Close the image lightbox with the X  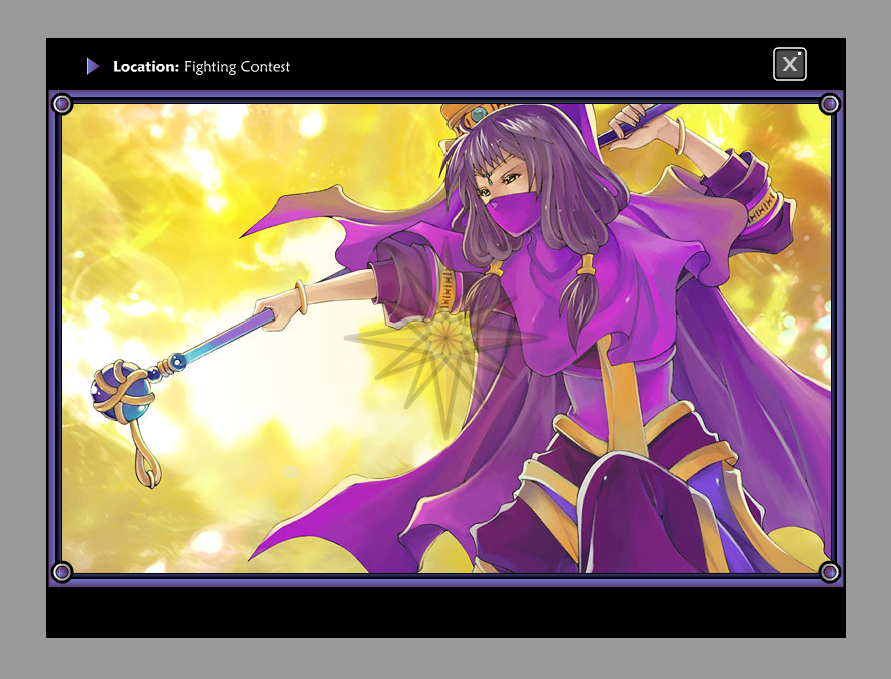click(x=789, y=64)
